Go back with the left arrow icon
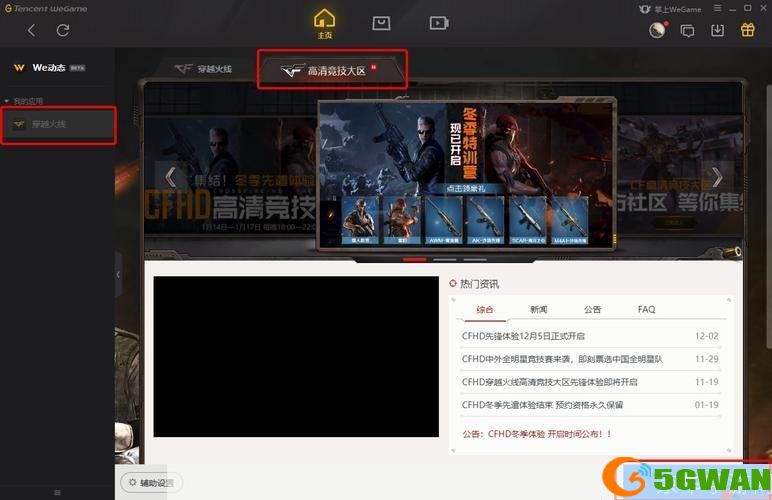This screenshot has height=500, width=772. [31, 31]
